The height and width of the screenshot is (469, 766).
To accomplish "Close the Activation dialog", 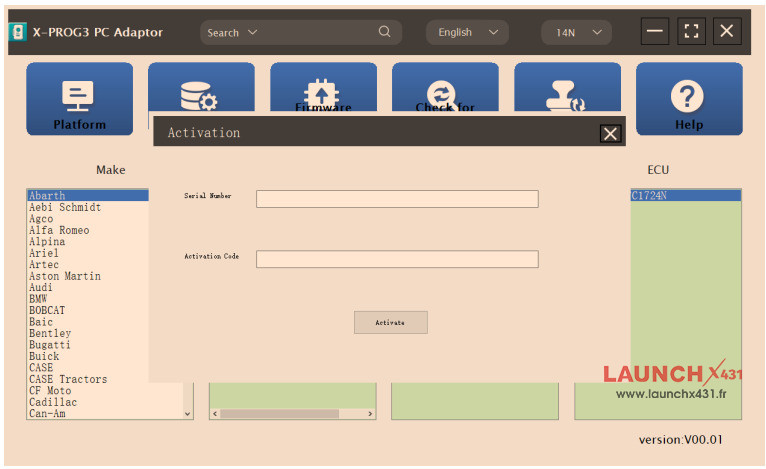I will (610, 133).
